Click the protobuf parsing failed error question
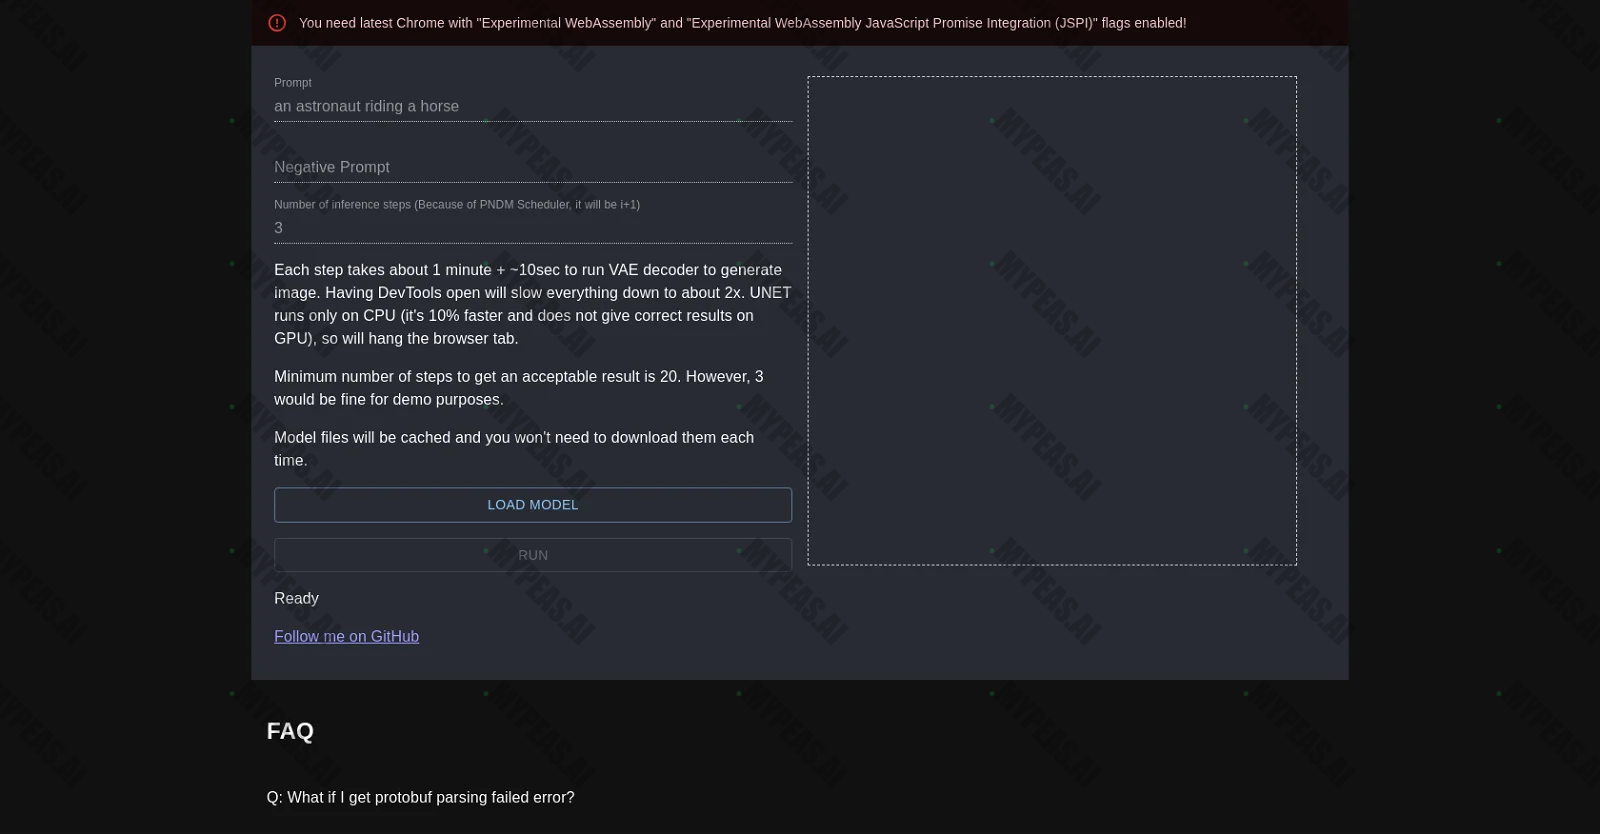 pyautogui.click(x=421, y=797)
